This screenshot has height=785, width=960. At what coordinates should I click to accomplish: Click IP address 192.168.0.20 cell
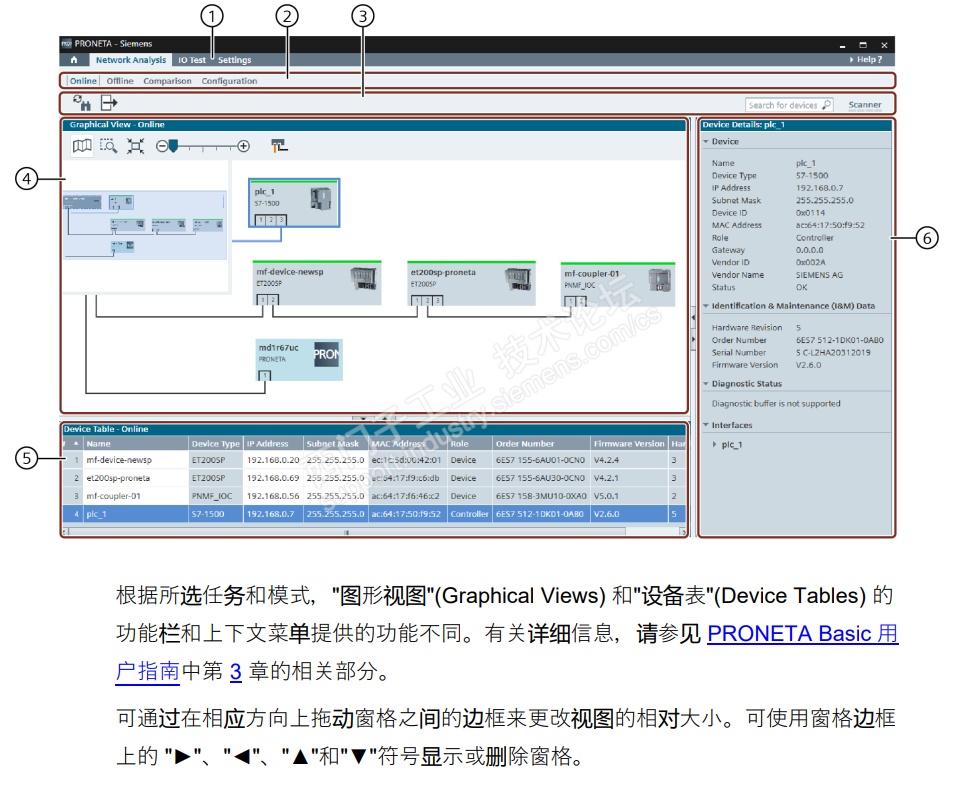click(273, 460)
